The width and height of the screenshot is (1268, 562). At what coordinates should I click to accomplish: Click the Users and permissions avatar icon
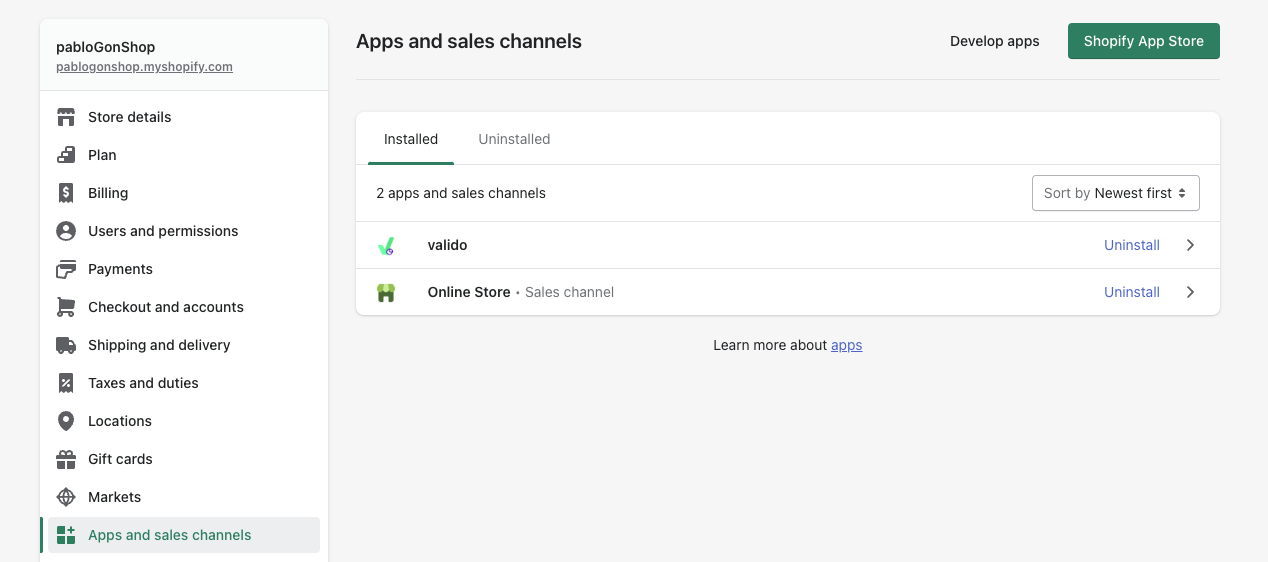66,231
